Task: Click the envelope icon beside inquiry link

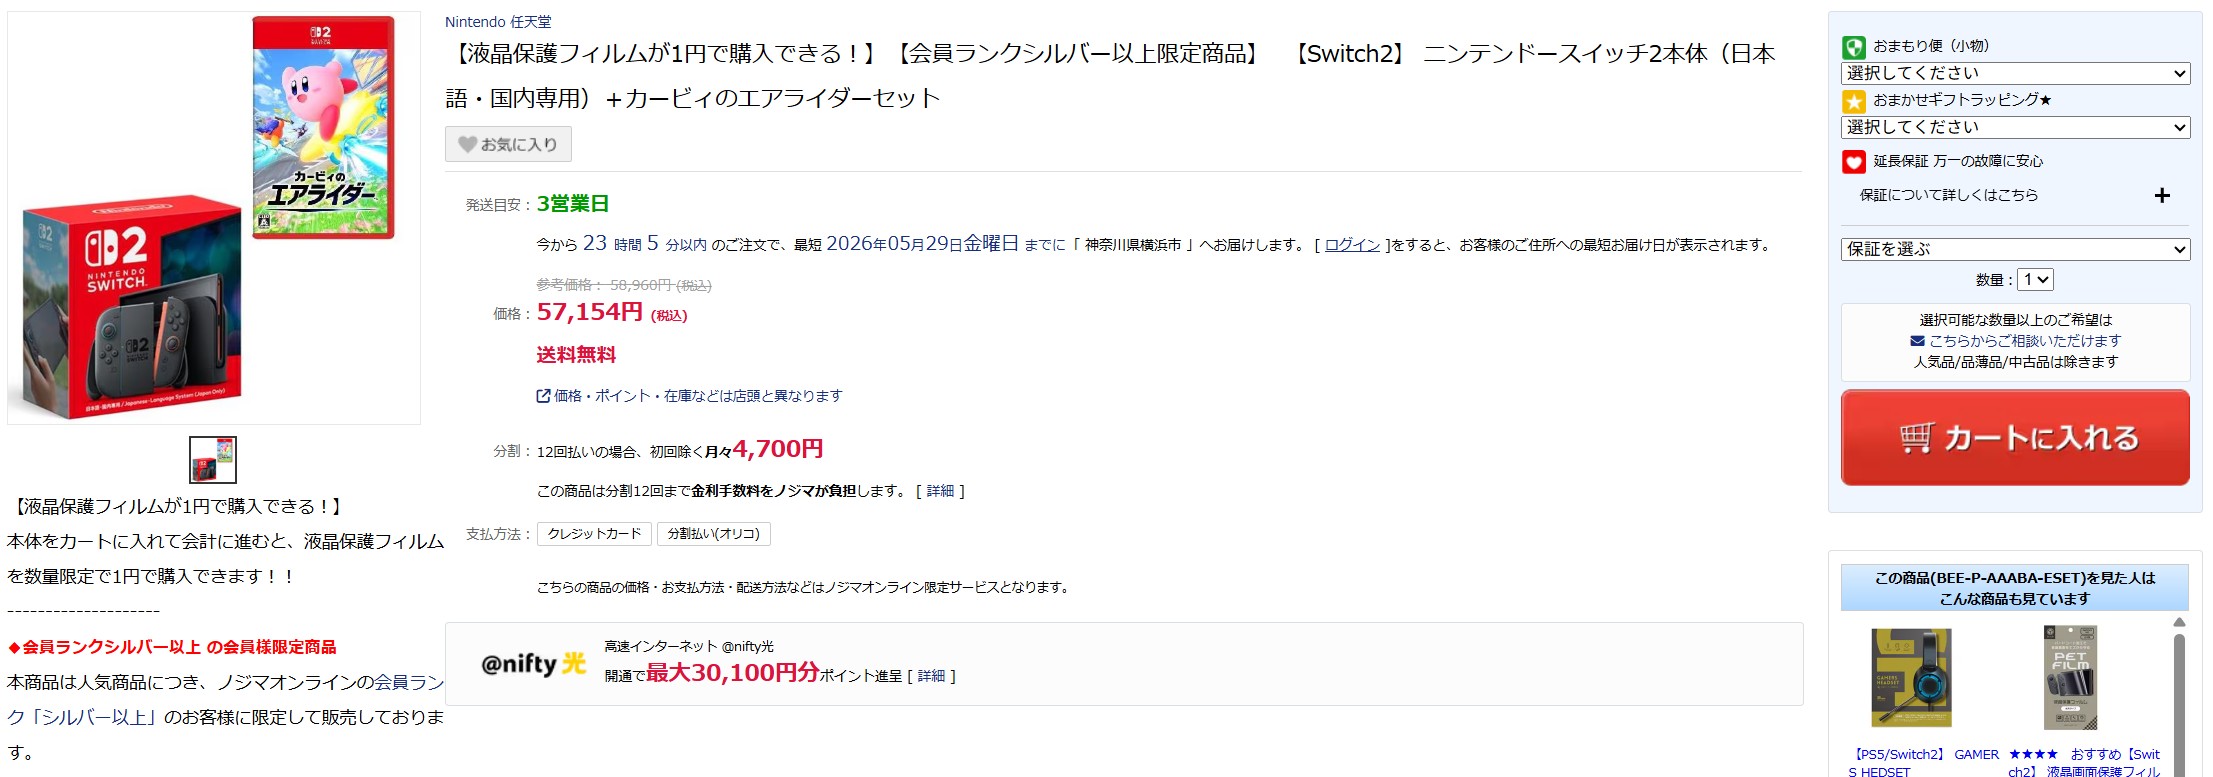Action: pyautogui.click(x=1917, y=341)
